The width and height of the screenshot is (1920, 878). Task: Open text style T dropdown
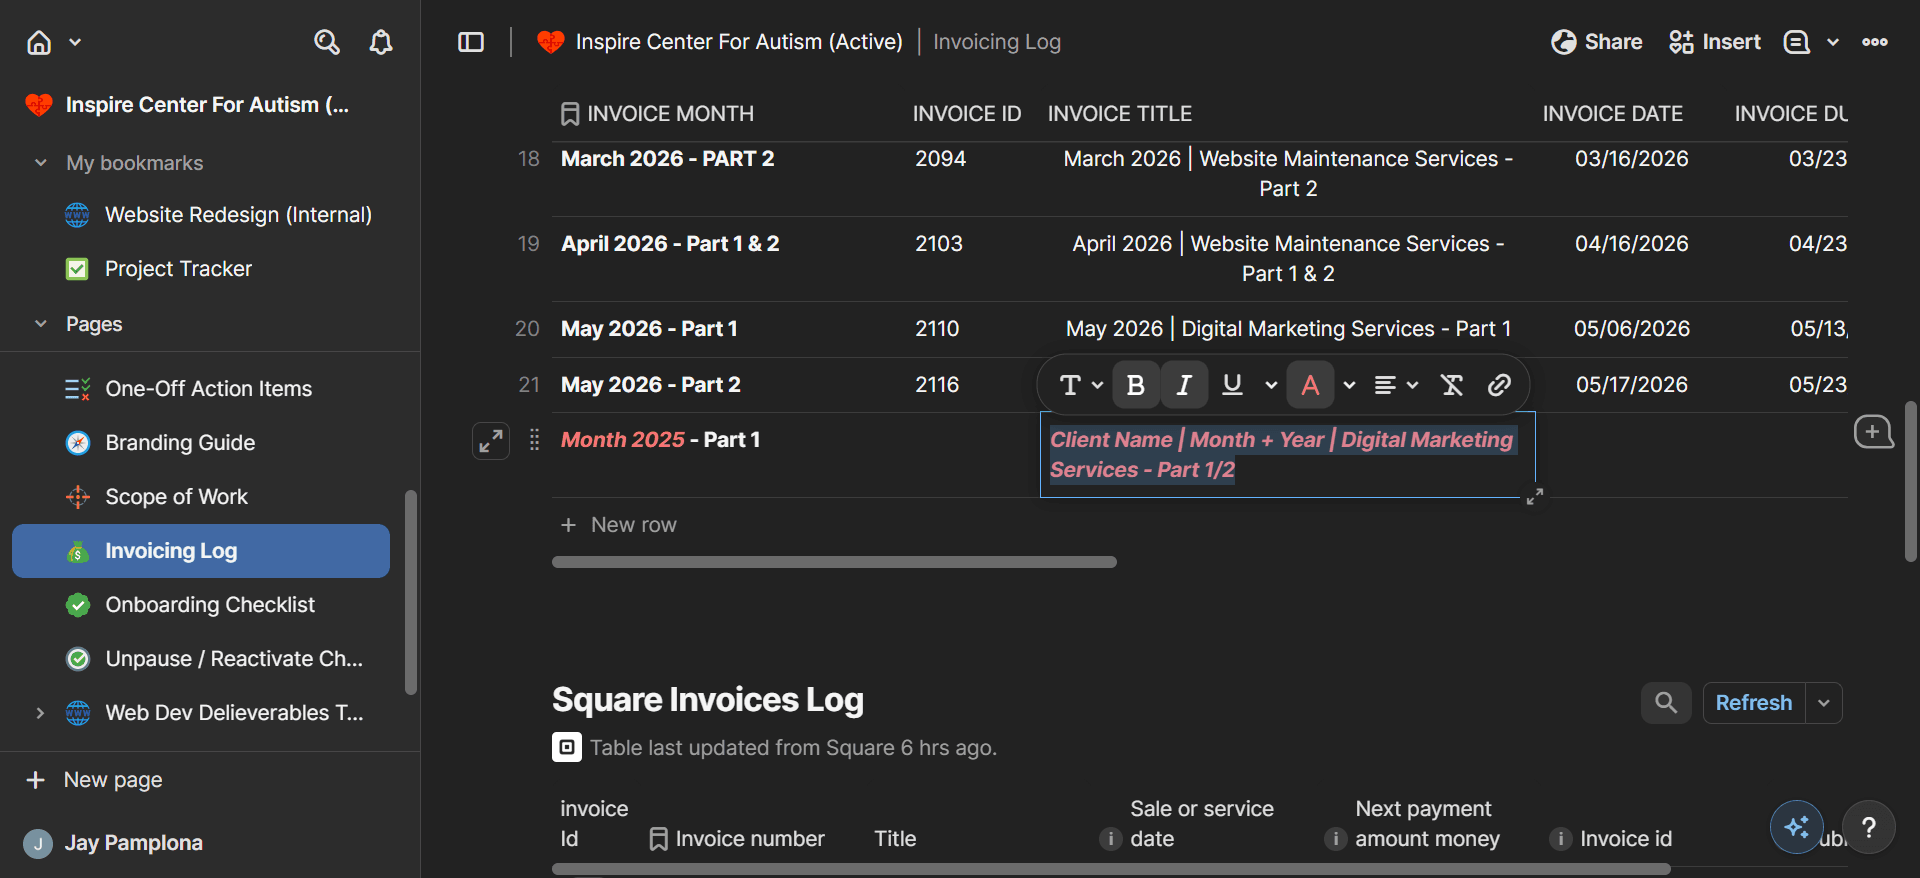pyautogui.click(x=1081, y=385)
